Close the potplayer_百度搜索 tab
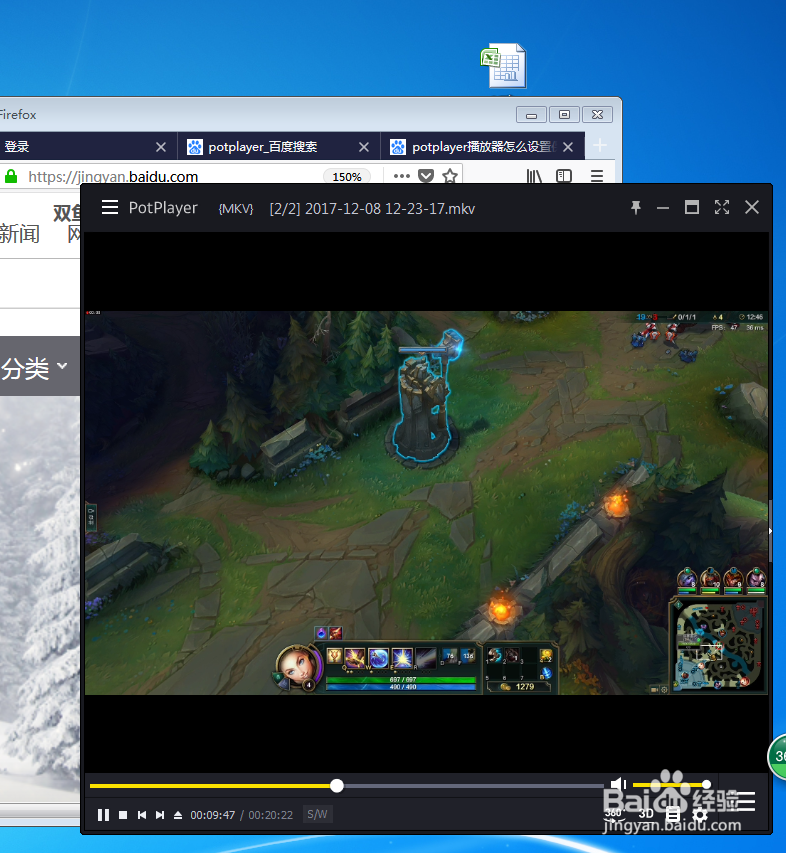The width and height of the screenshot is (786, 853). coord(364,147)
